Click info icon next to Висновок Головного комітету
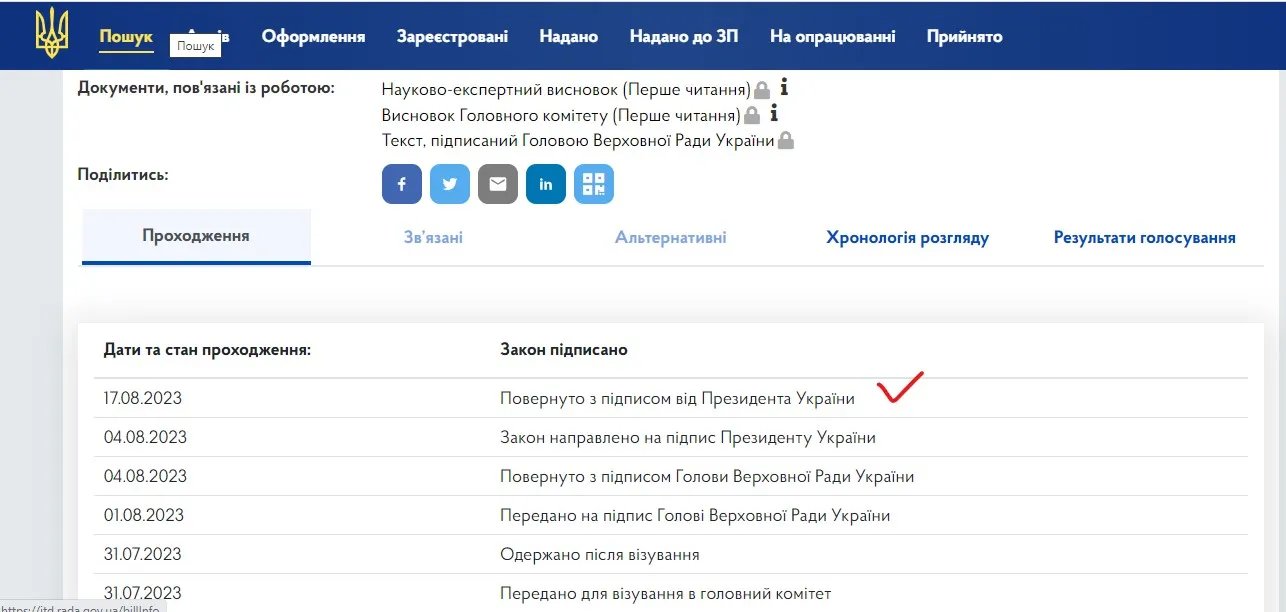 click(x=774, y=114)
